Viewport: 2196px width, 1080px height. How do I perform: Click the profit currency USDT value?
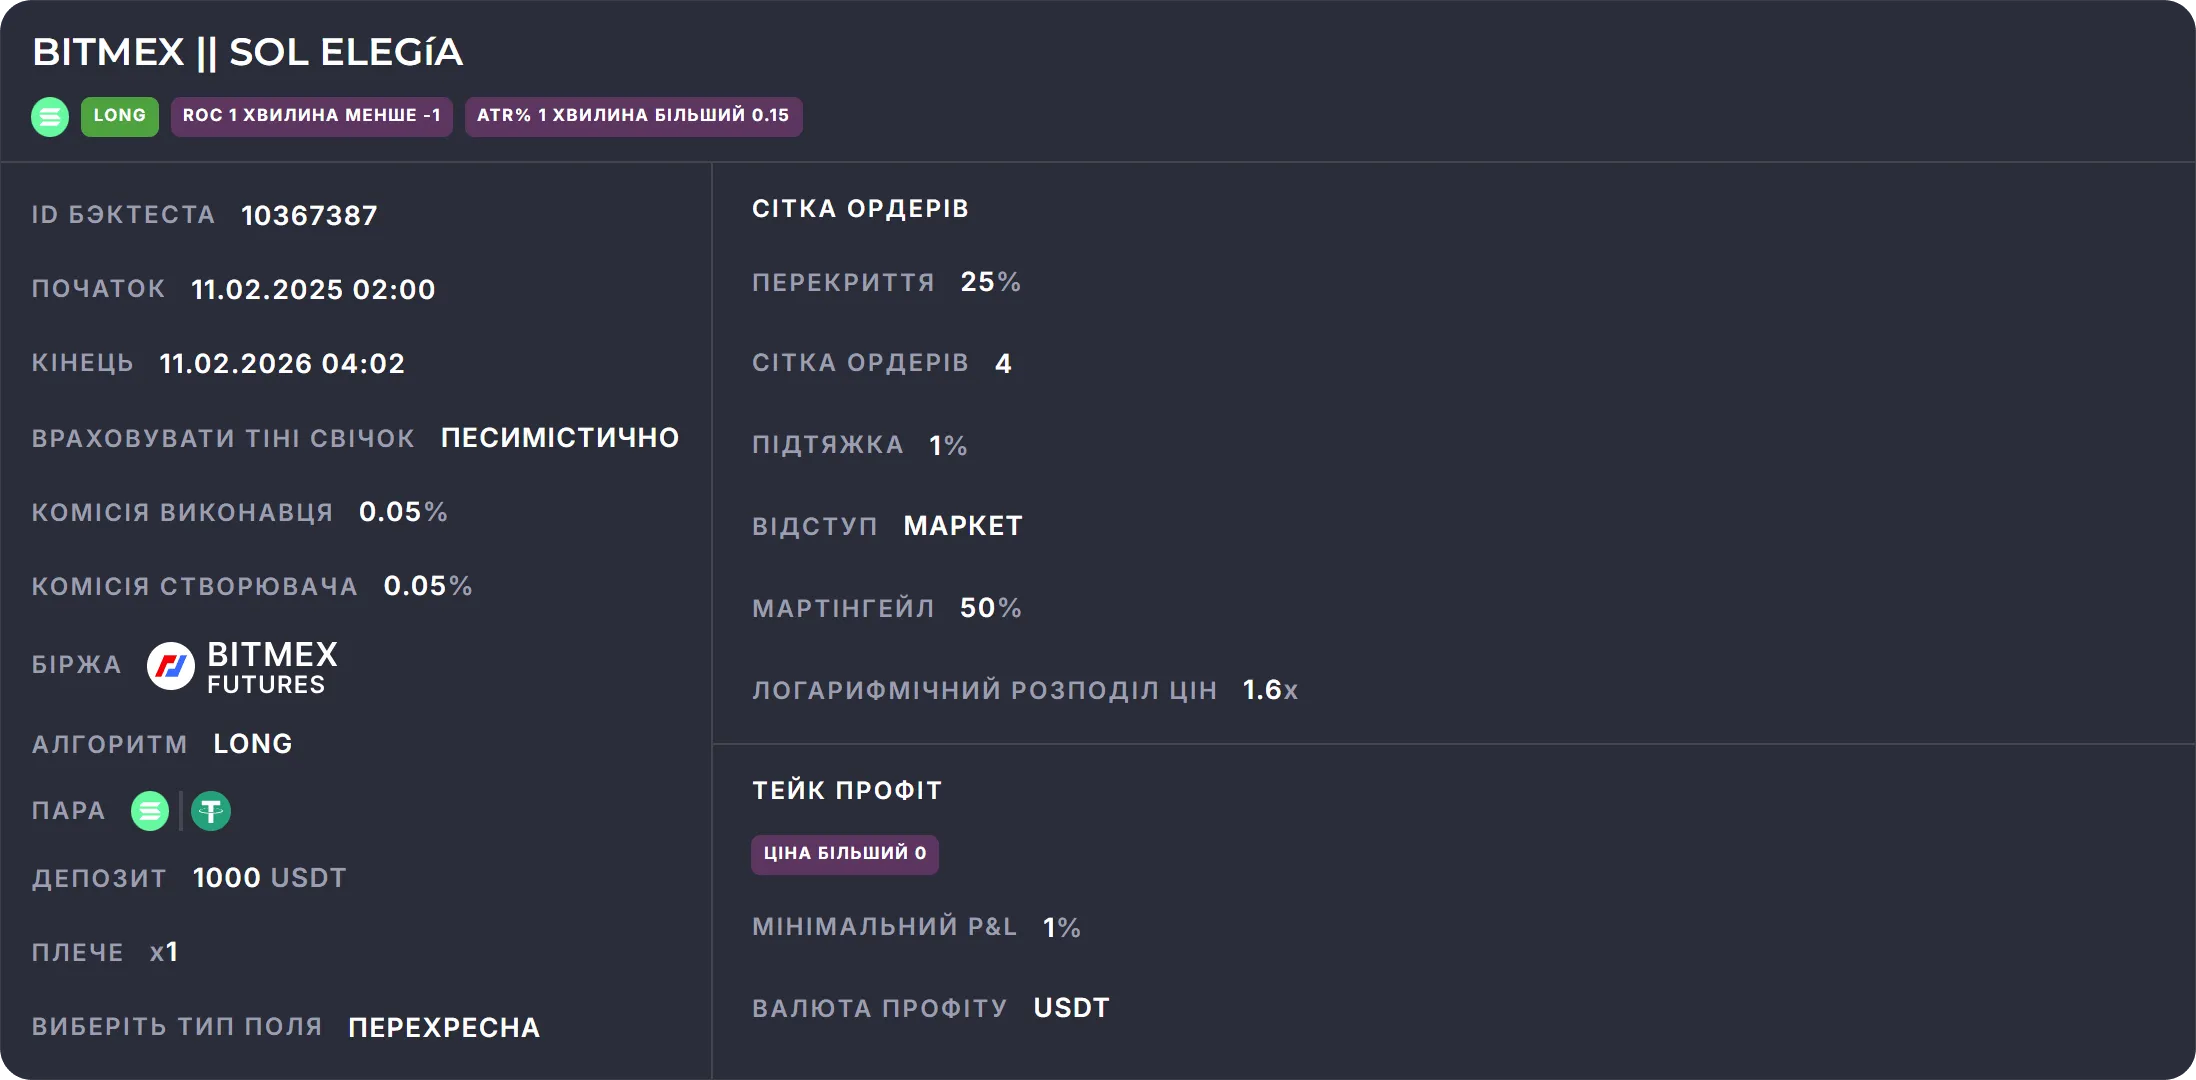1071,1008
